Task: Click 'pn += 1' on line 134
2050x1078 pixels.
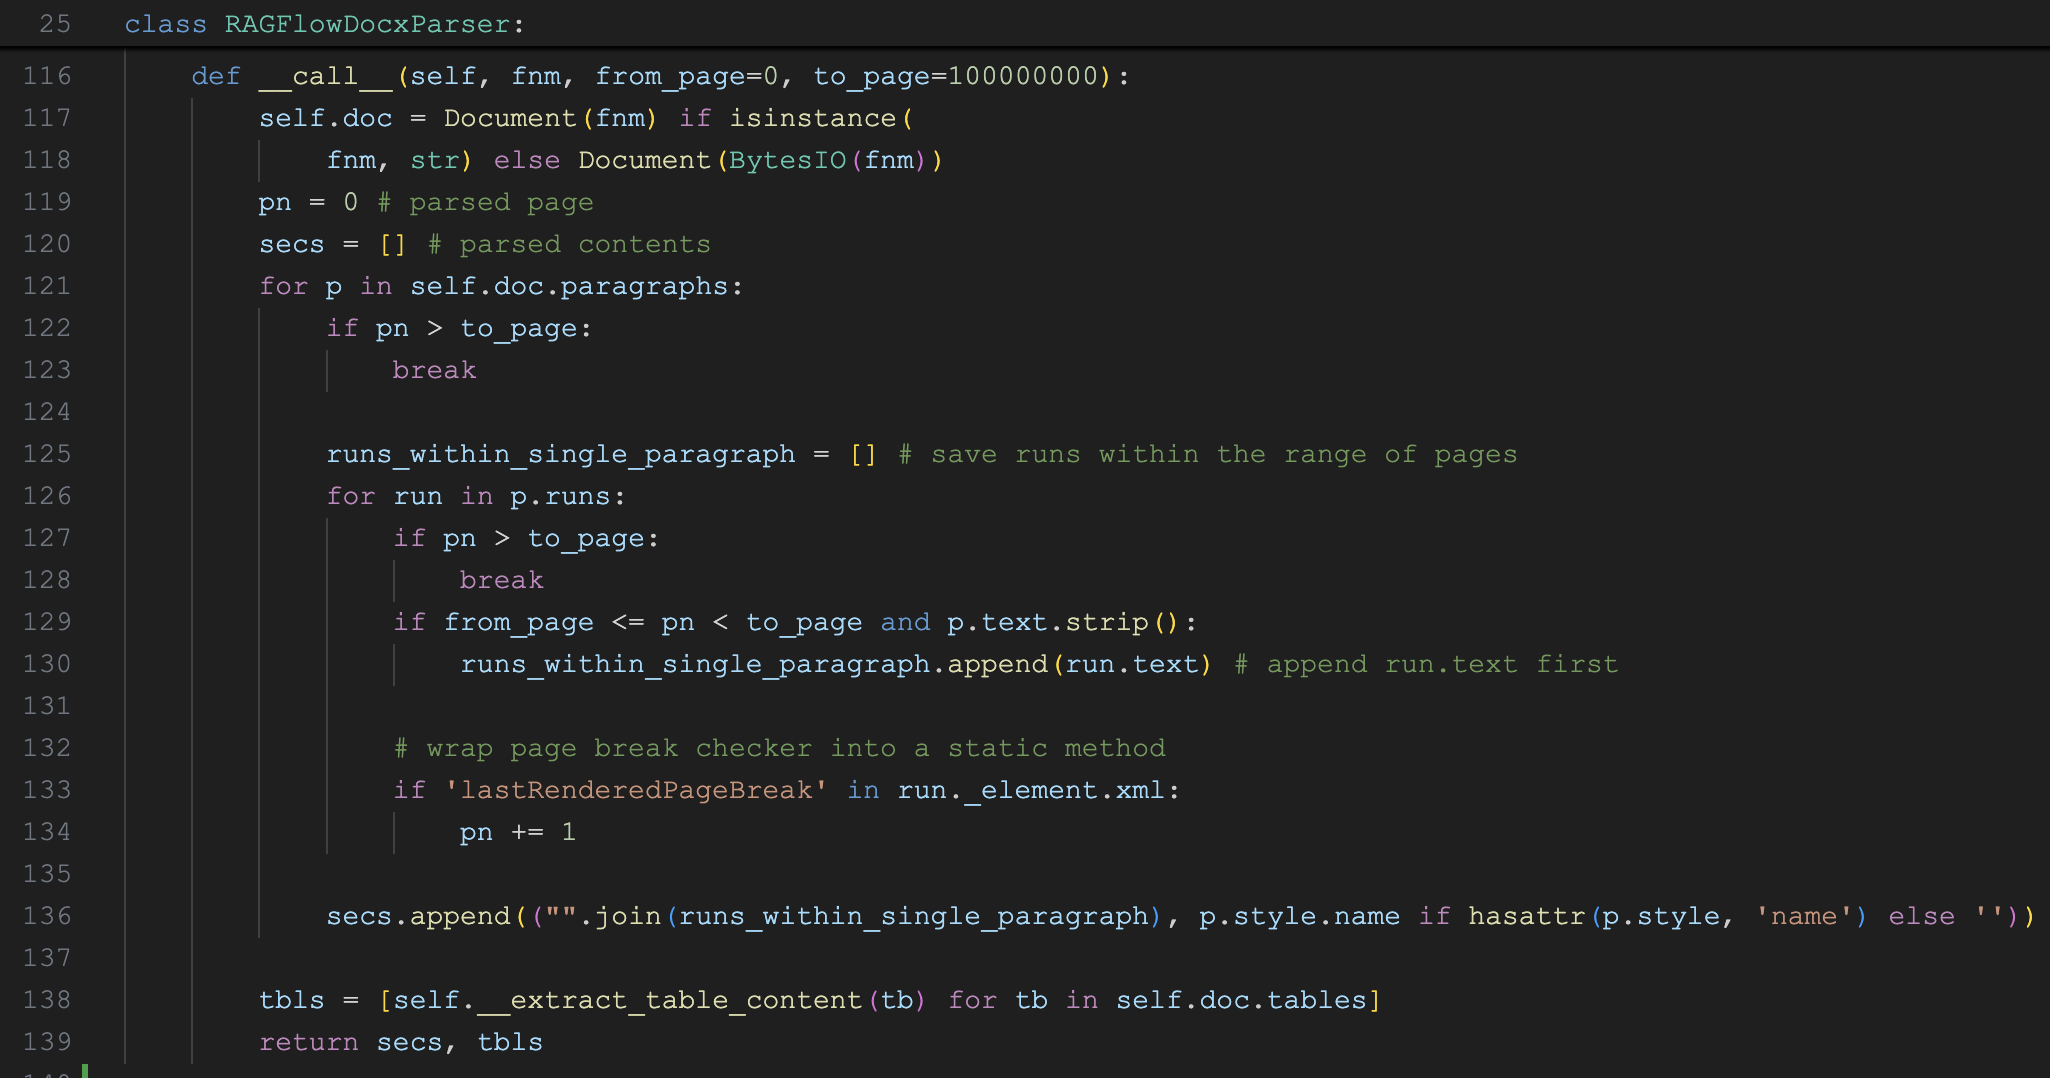Action: [x=518, y=832]
